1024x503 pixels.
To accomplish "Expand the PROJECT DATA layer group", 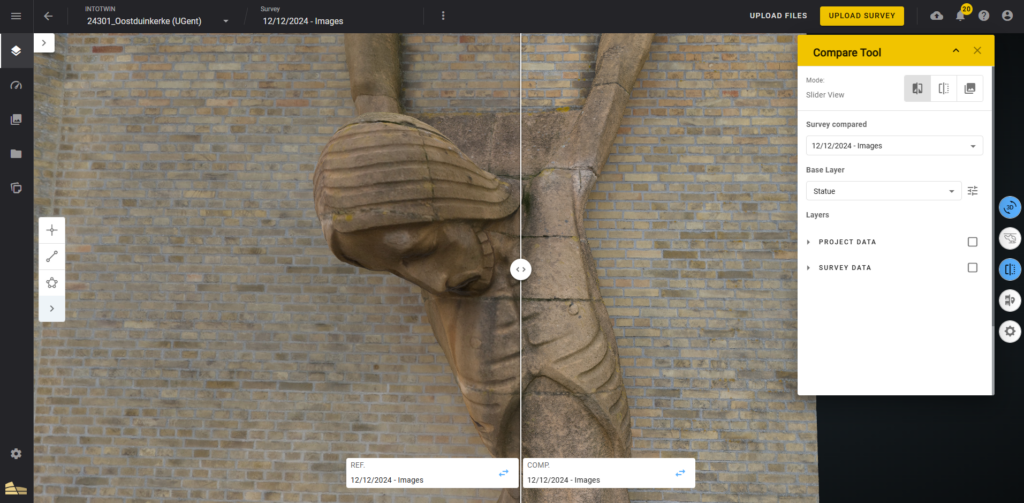I will (808, 242).
